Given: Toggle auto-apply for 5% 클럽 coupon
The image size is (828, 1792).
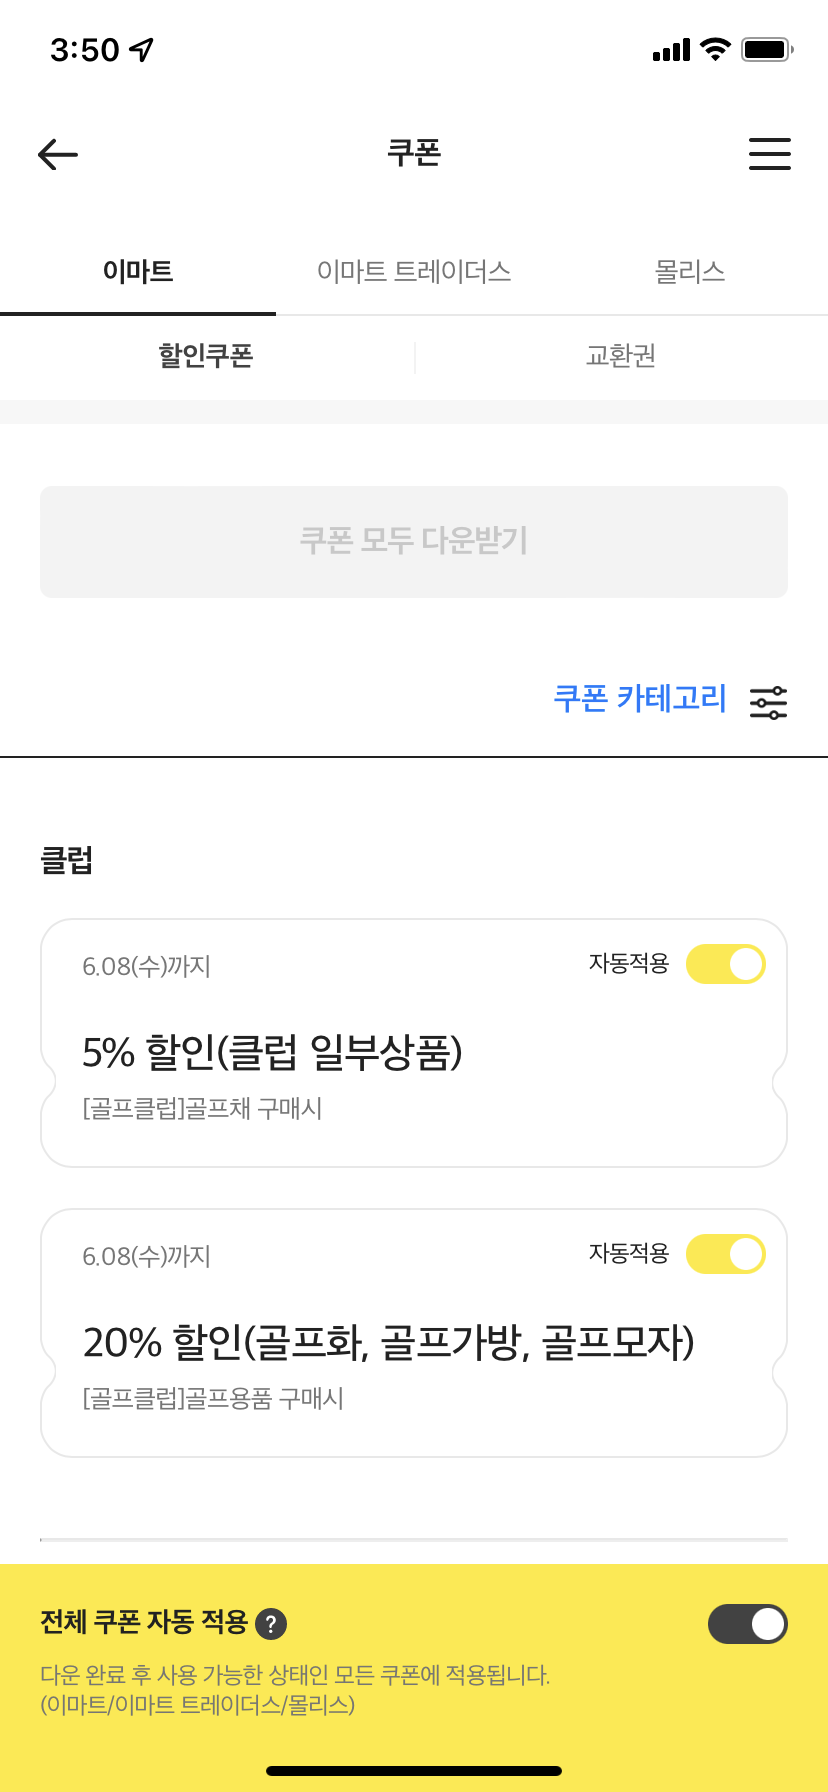Looking at the screenshot, I should pyautogui.click(x=725, y=964).
